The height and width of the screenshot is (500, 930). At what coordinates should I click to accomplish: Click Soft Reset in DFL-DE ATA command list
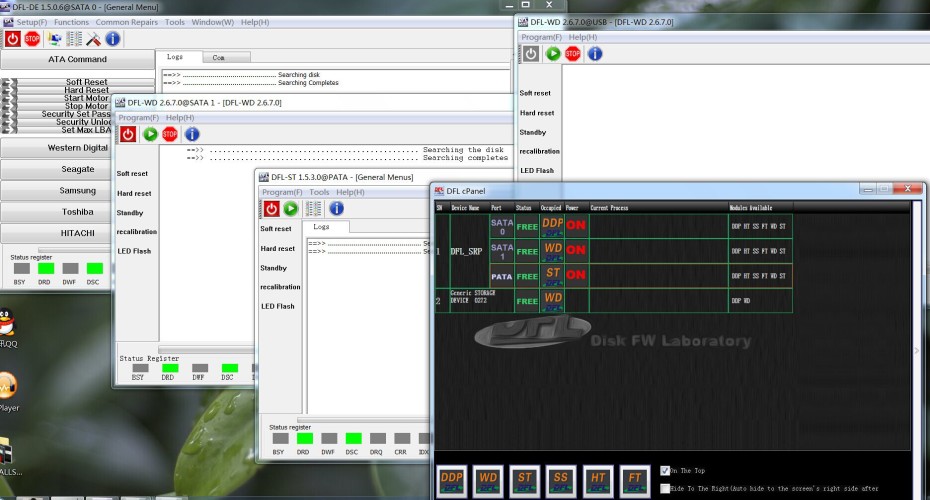tap(87, 82)
